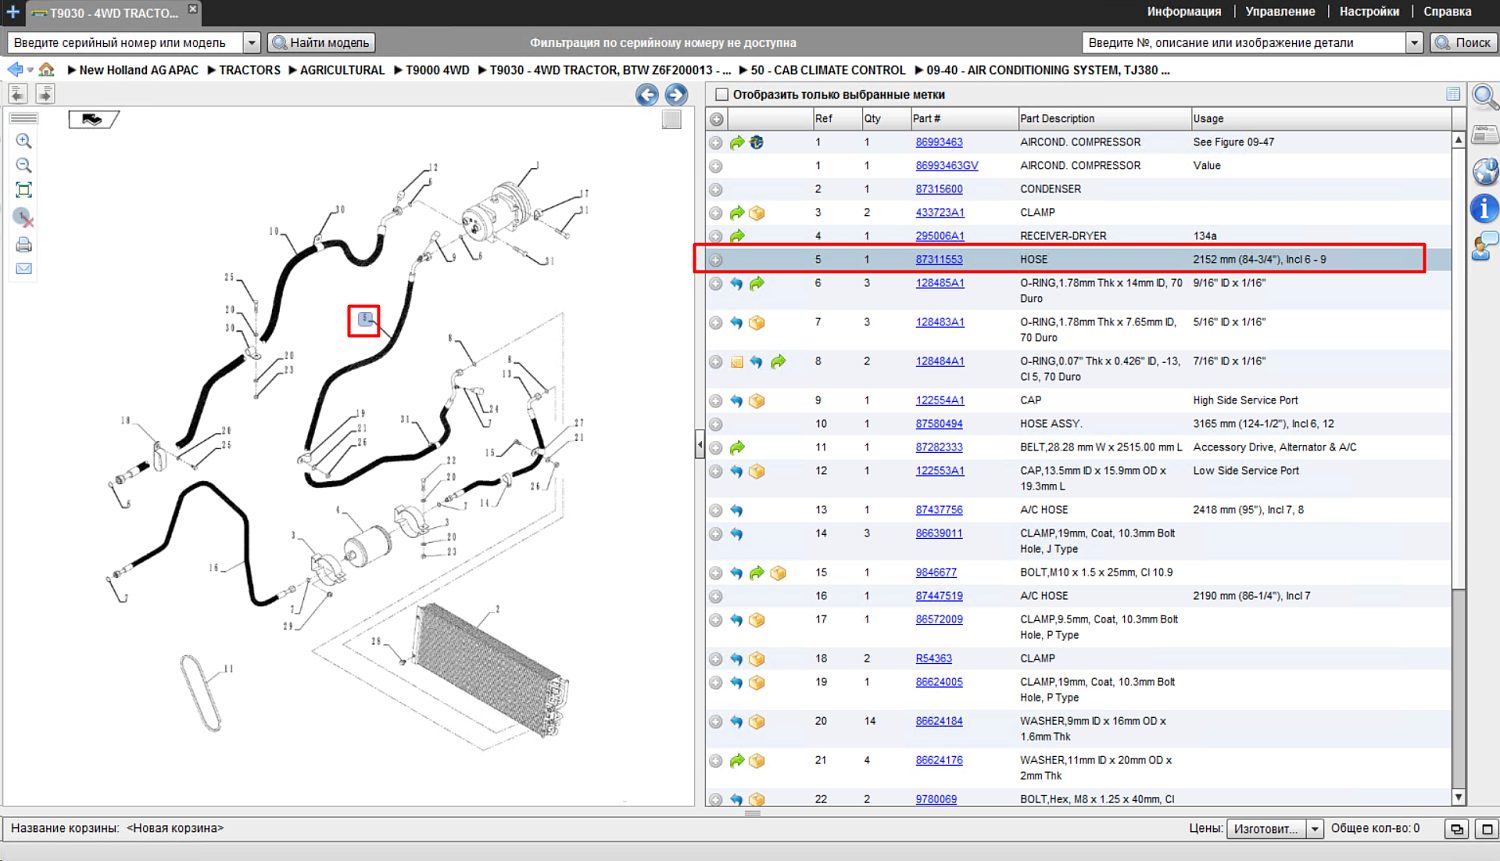Click the note icon for part 128484A1
Viewport: 1500px width, 861px height.
[737, 362]
